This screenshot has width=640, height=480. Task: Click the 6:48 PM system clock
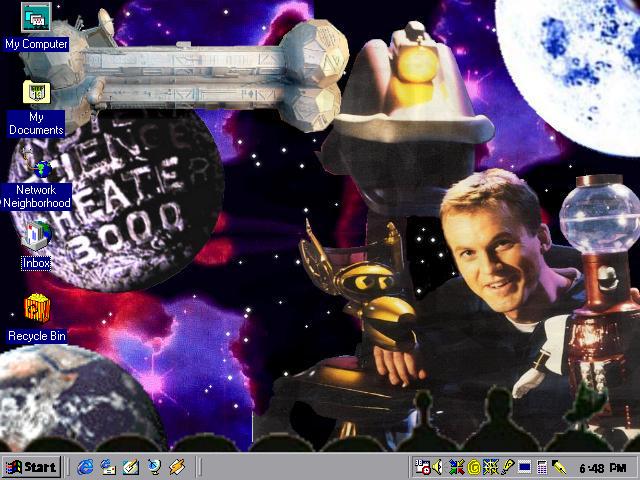point(602,468)
